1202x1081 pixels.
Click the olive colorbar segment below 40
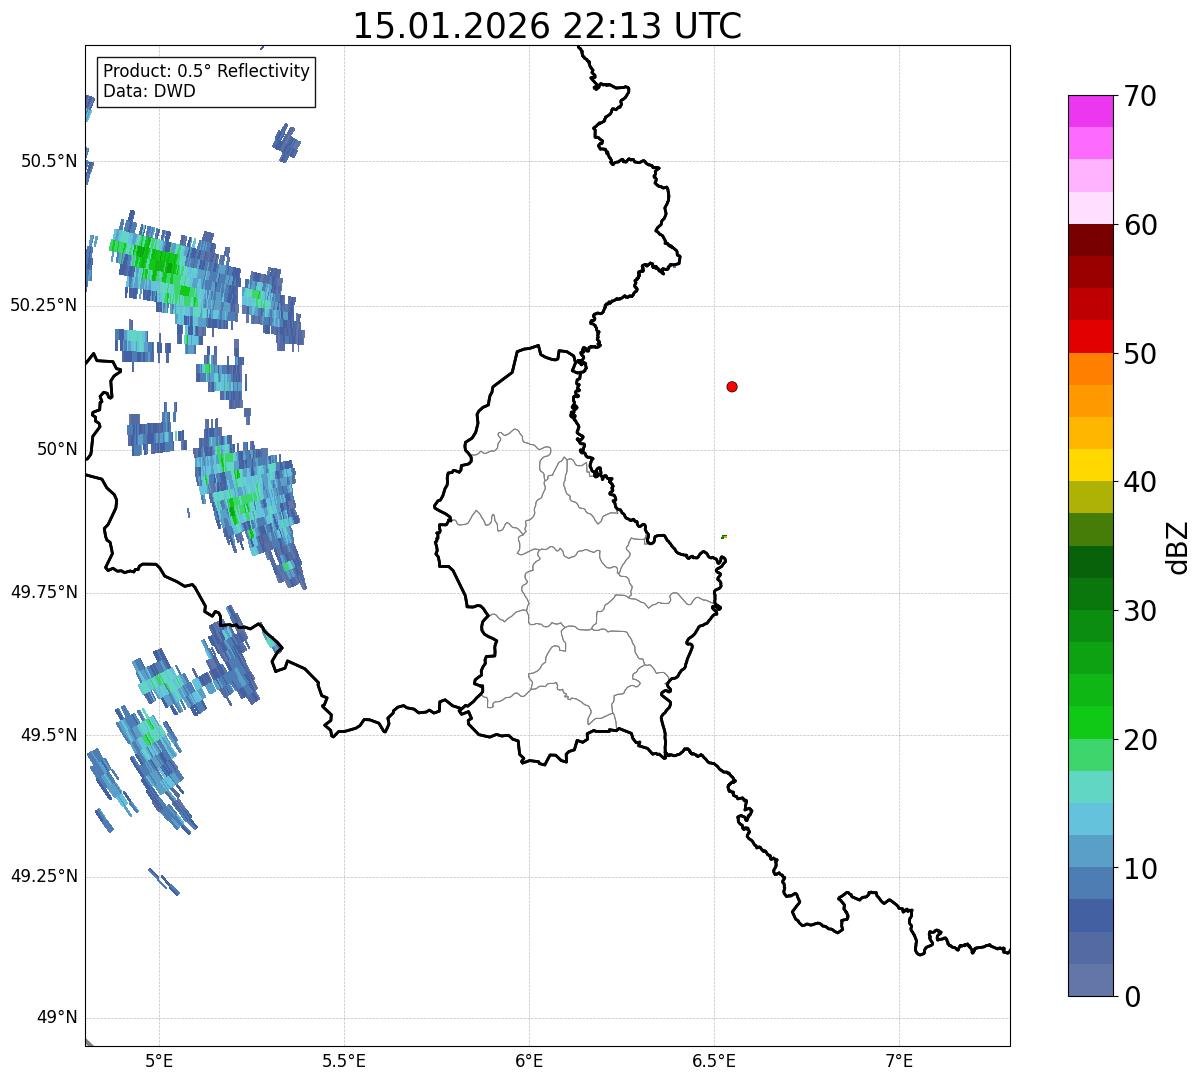[x=1090, y=497]
